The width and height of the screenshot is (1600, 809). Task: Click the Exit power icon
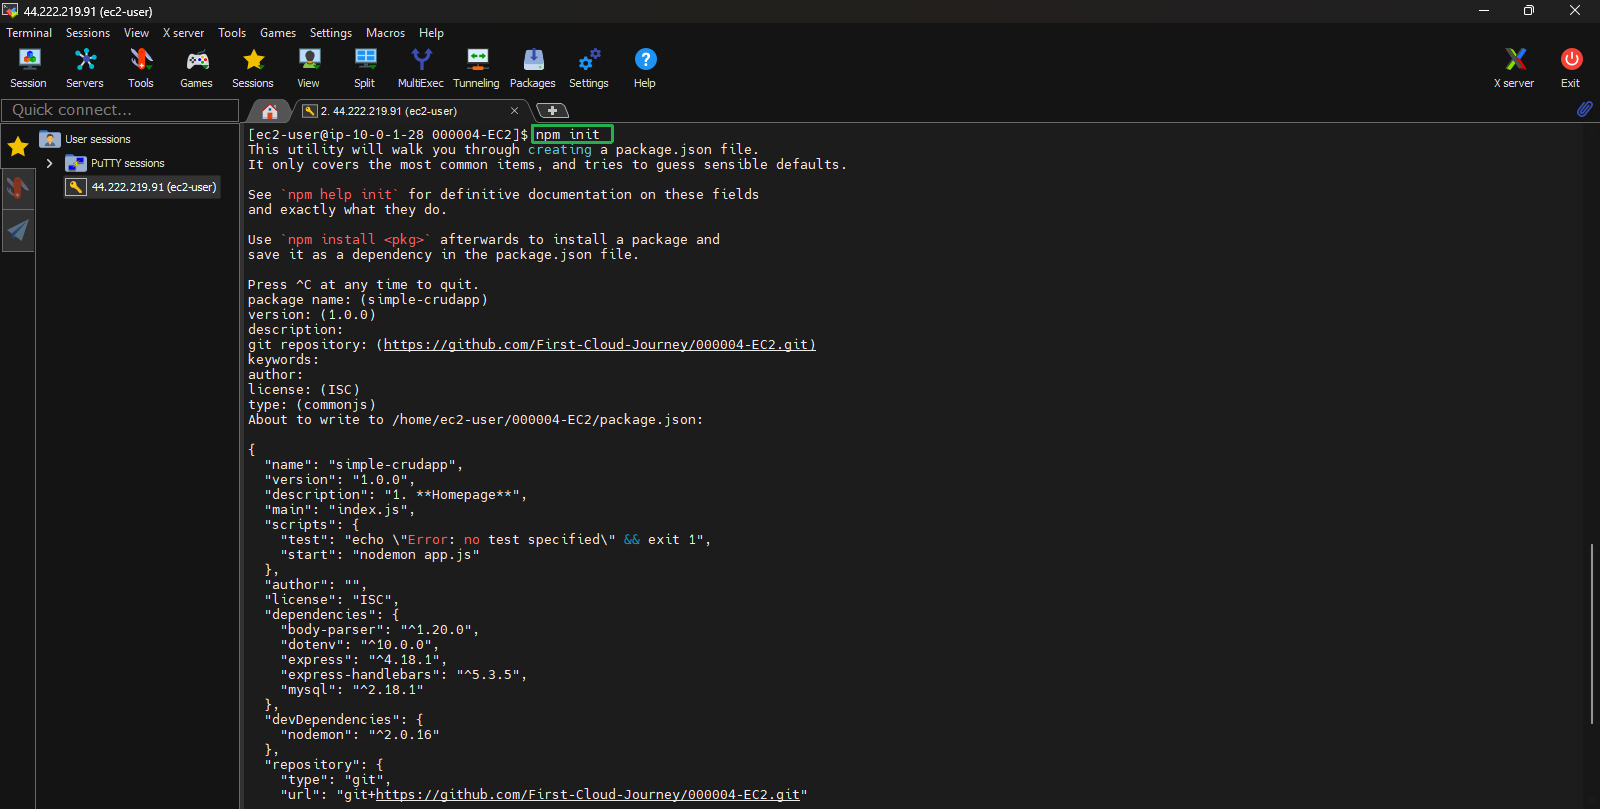pyautogui.click(x=1571, y=68)
